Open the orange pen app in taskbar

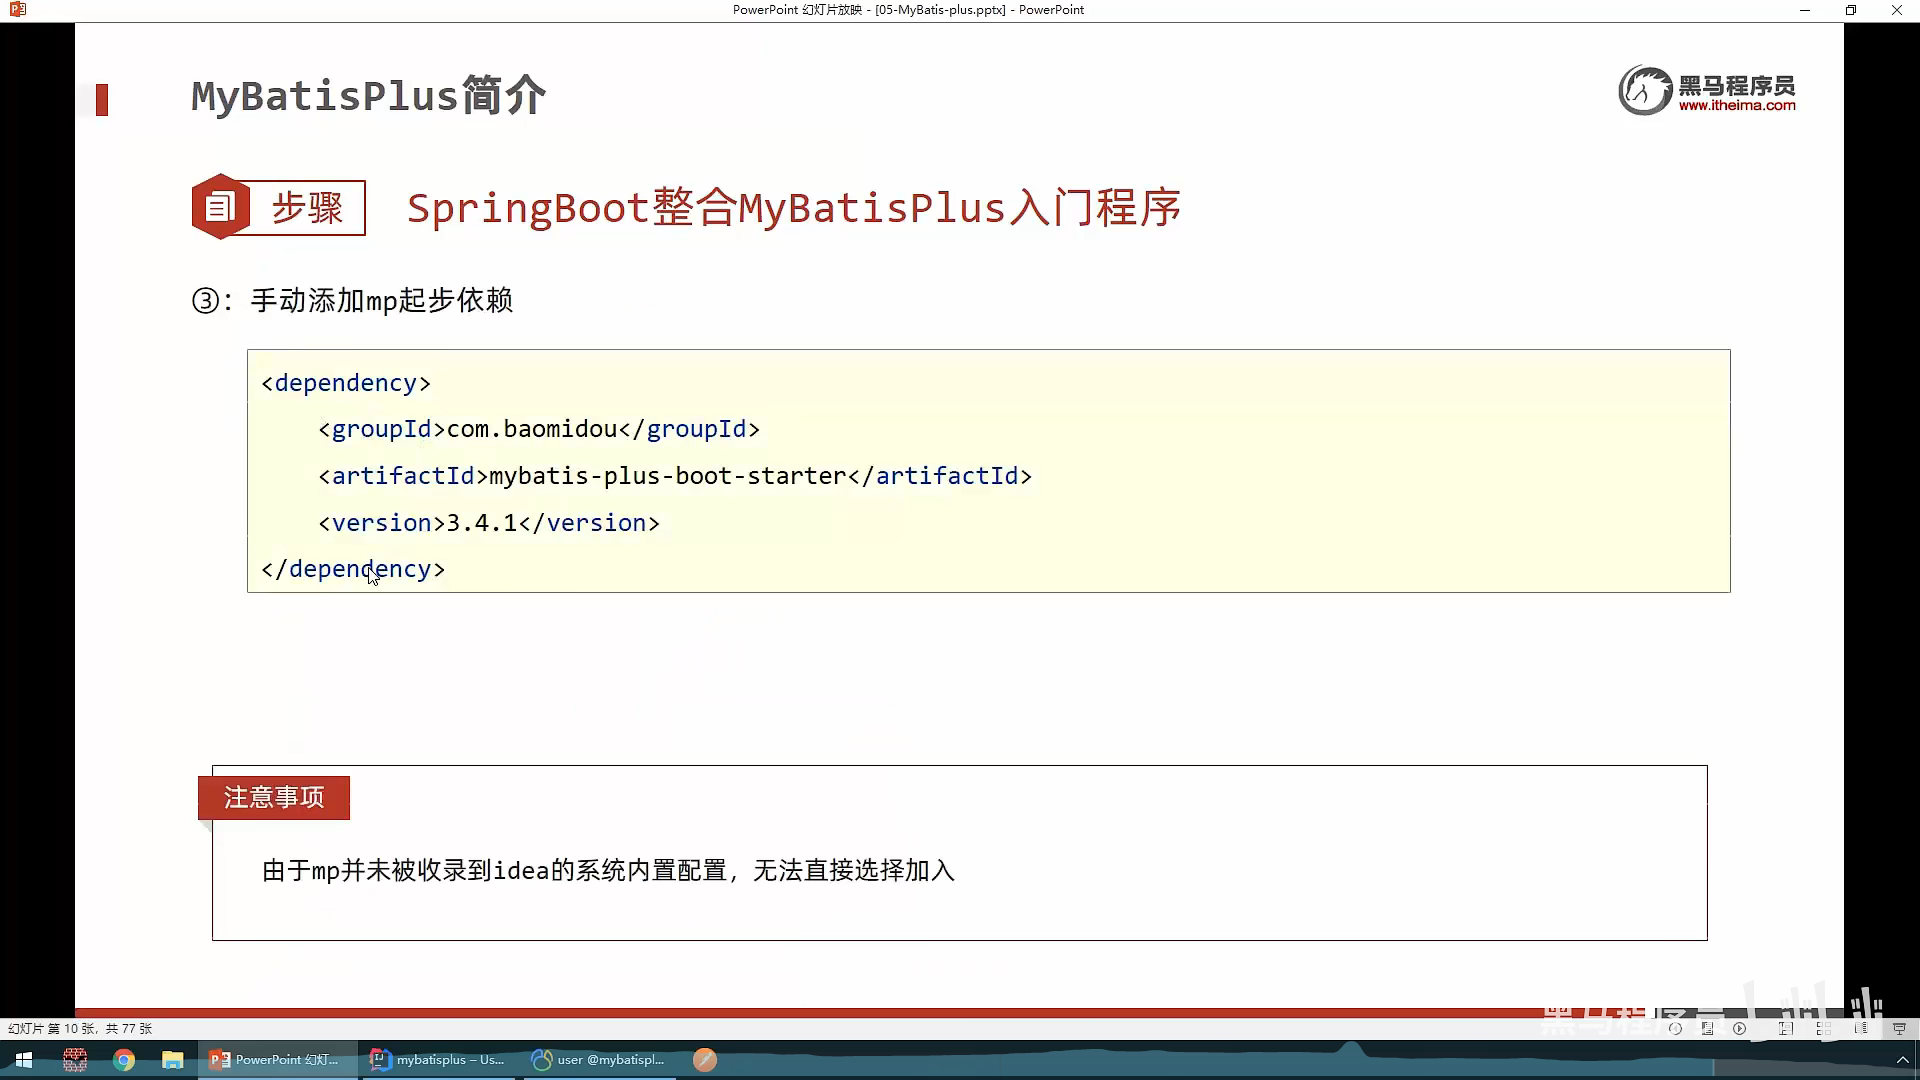click(705, 1060)
